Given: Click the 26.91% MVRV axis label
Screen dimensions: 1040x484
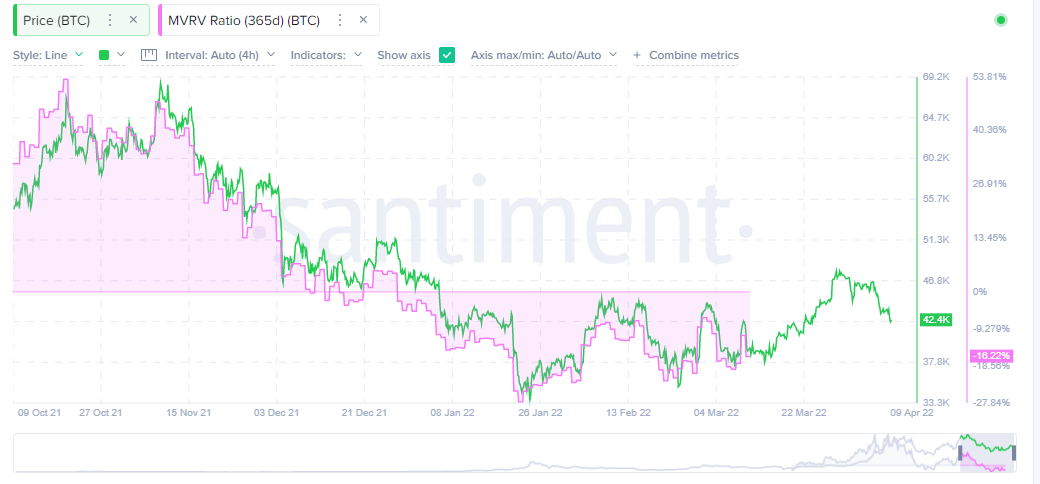Looking at the screenshot, I should click(x=990, y=184).
